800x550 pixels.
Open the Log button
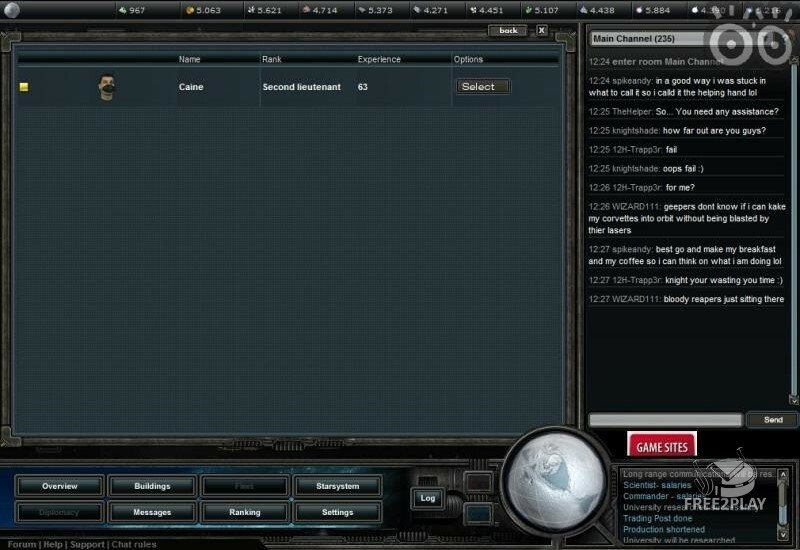coord(428,497)
